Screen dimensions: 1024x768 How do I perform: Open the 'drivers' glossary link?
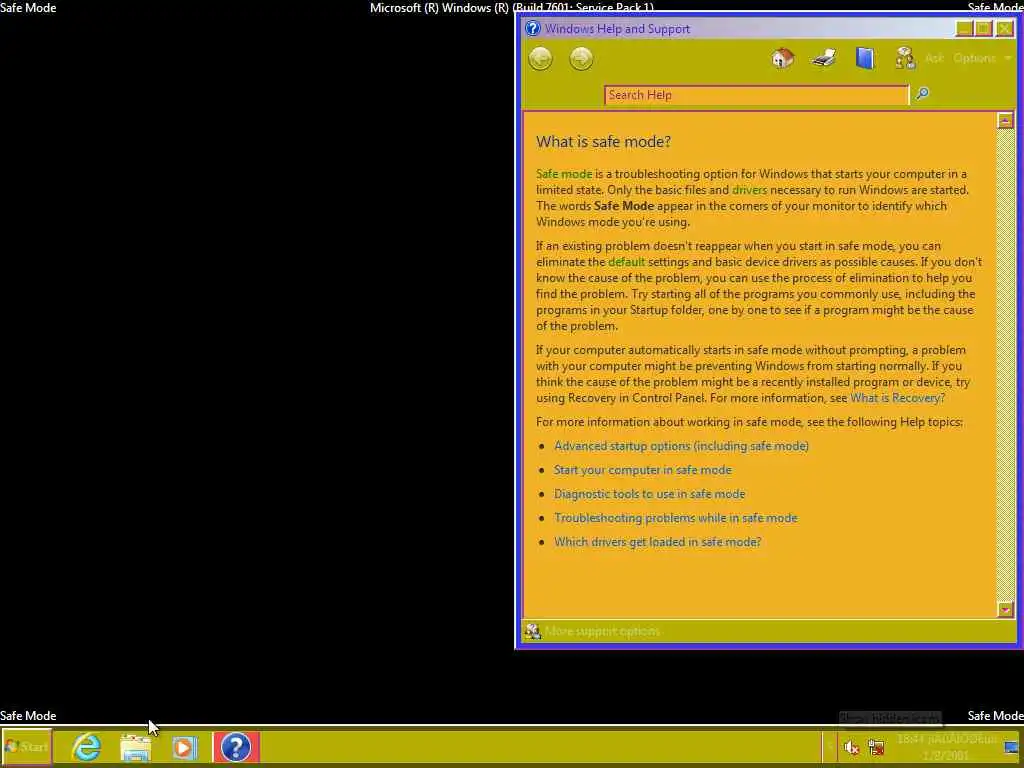(x=749, y=190)
